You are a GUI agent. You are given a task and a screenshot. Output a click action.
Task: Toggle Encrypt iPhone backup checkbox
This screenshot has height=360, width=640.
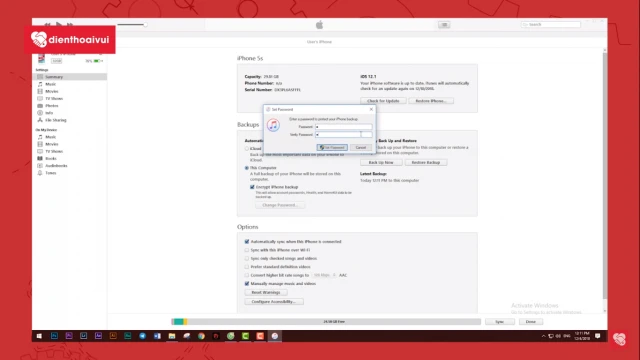click(x=252, y=187)
